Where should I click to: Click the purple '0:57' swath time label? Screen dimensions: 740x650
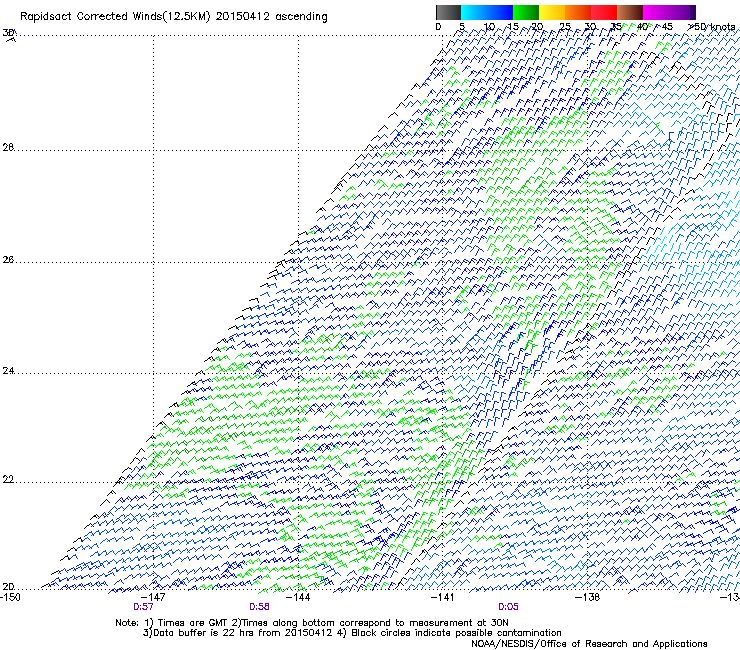[143, 607]
